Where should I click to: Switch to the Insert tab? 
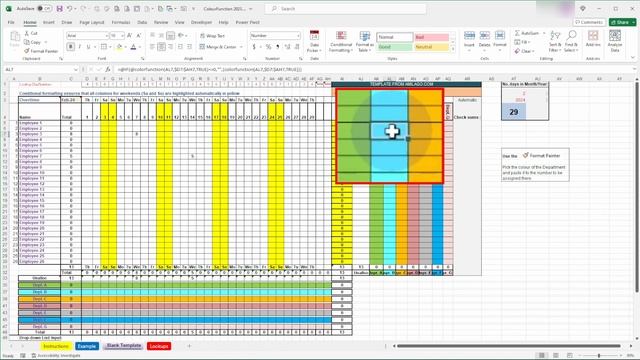49,22
